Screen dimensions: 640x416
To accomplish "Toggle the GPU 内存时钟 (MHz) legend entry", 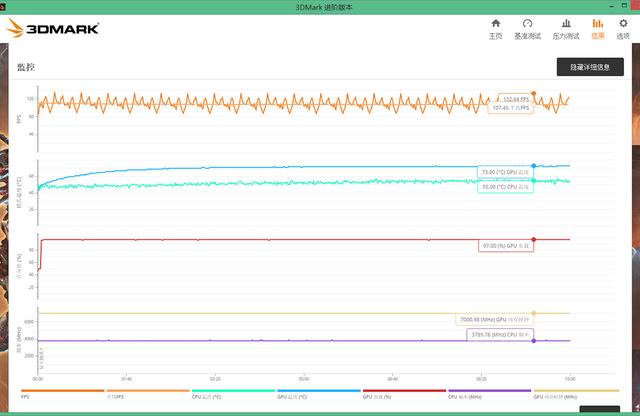I will click(576, 394).
